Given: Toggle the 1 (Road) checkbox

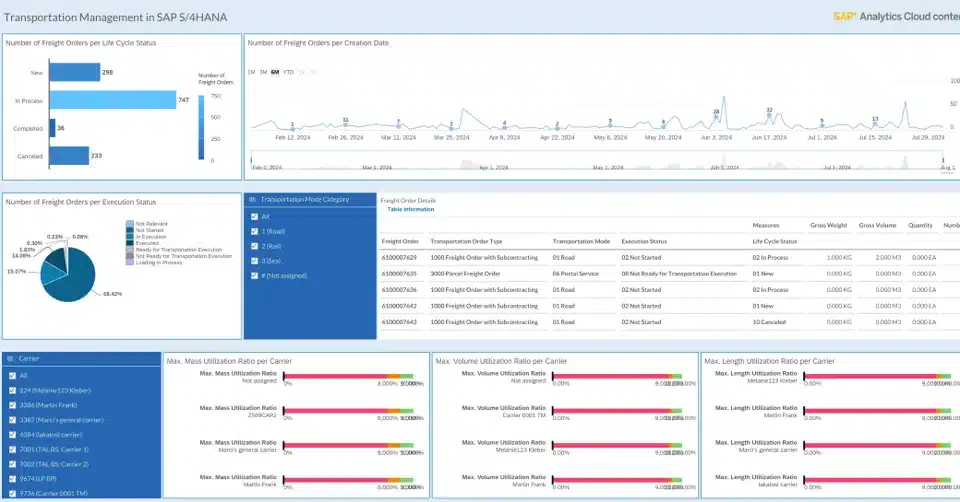Looking at the screenshot, I should (x=254, y=231).
